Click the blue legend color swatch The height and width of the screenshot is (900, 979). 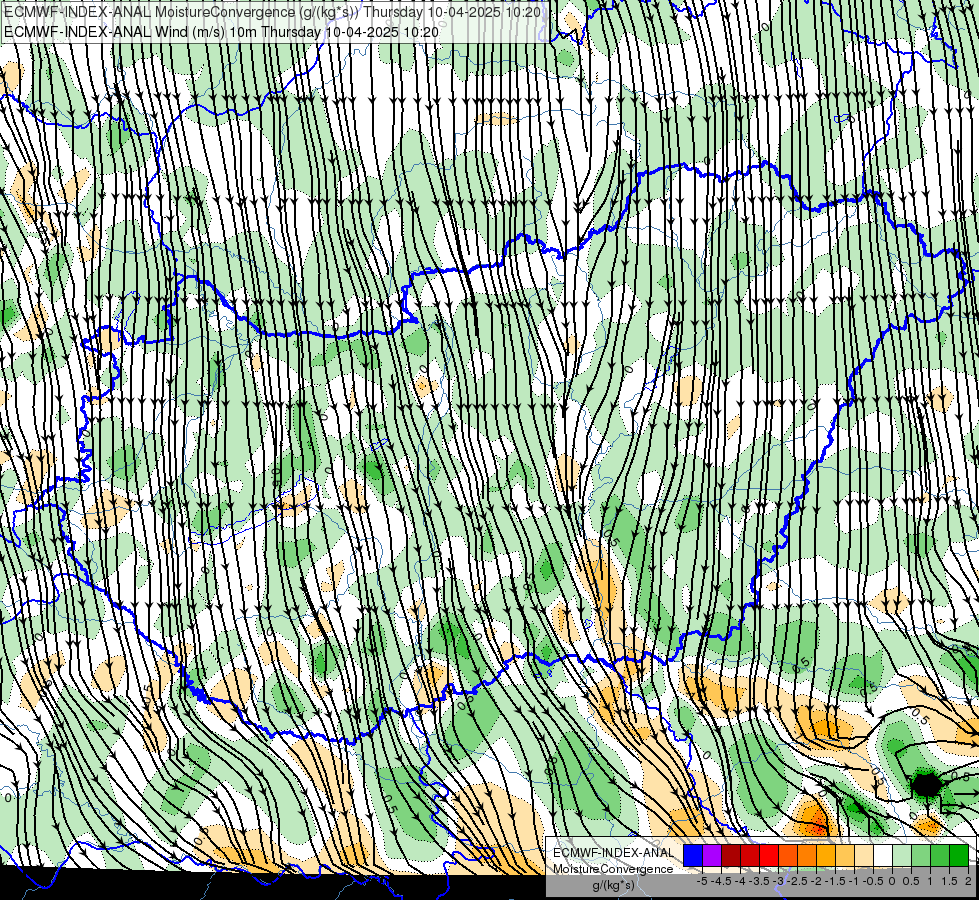(693, 855)
